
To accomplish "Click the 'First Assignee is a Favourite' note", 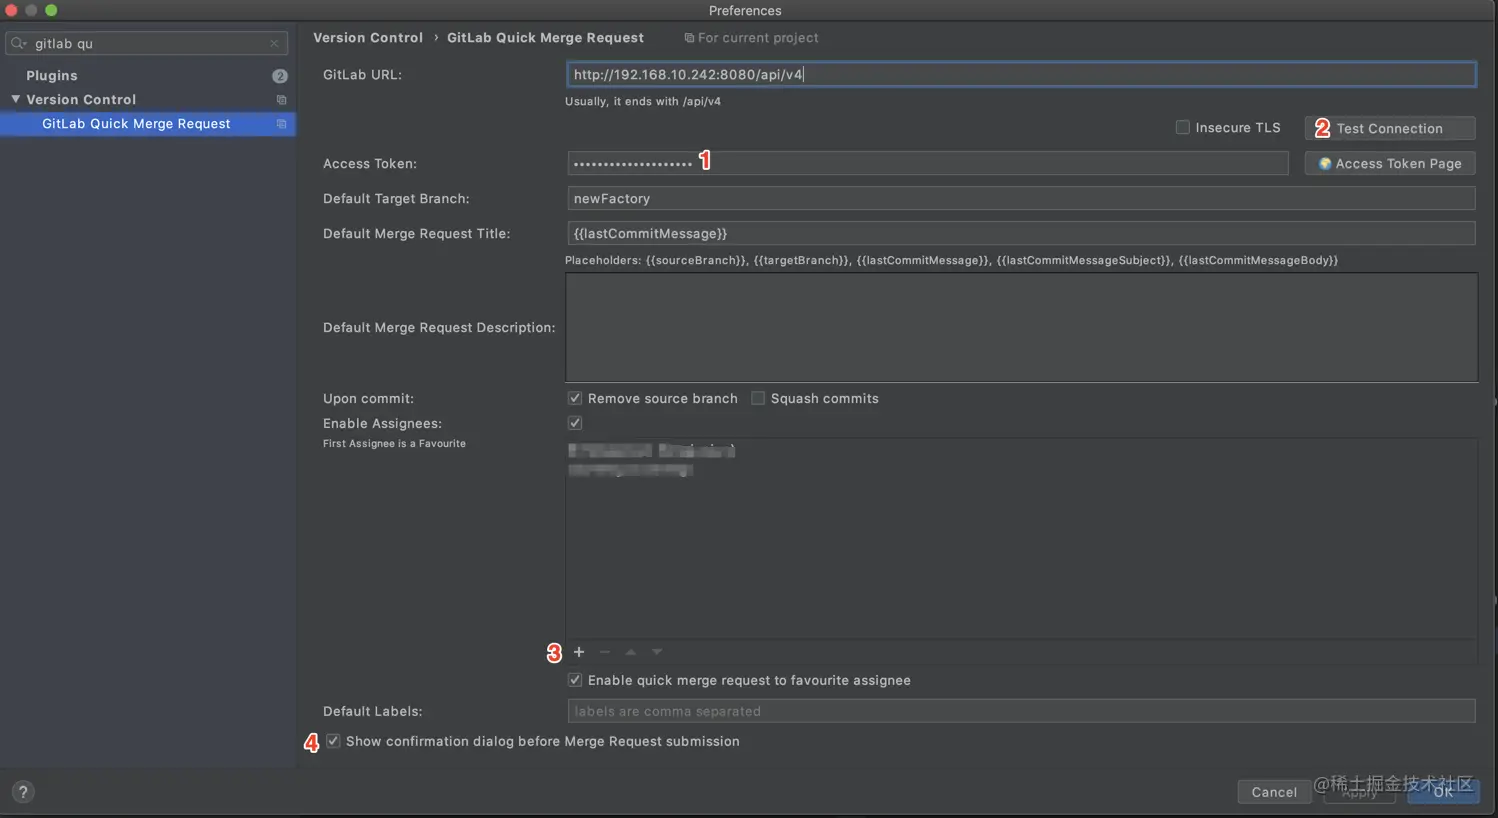I will coord(394,443).
